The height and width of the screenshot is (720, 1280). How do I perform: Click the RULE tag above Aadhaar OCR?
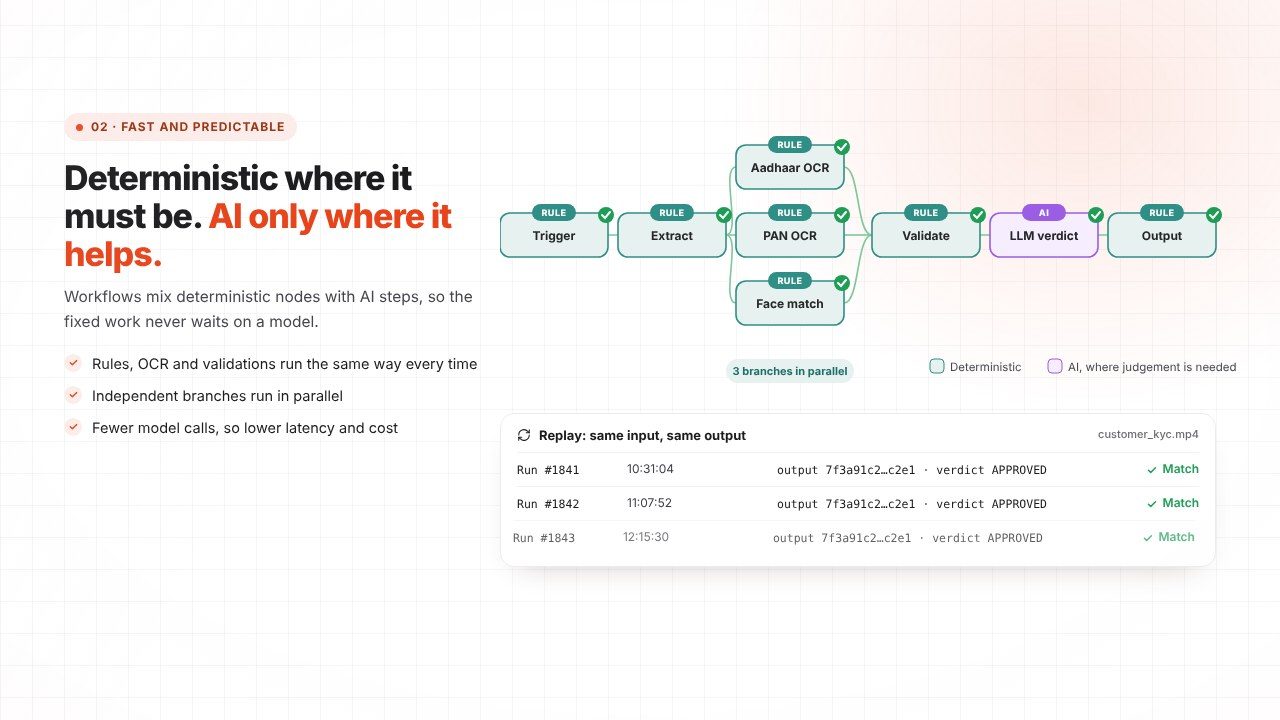(790, 145)
